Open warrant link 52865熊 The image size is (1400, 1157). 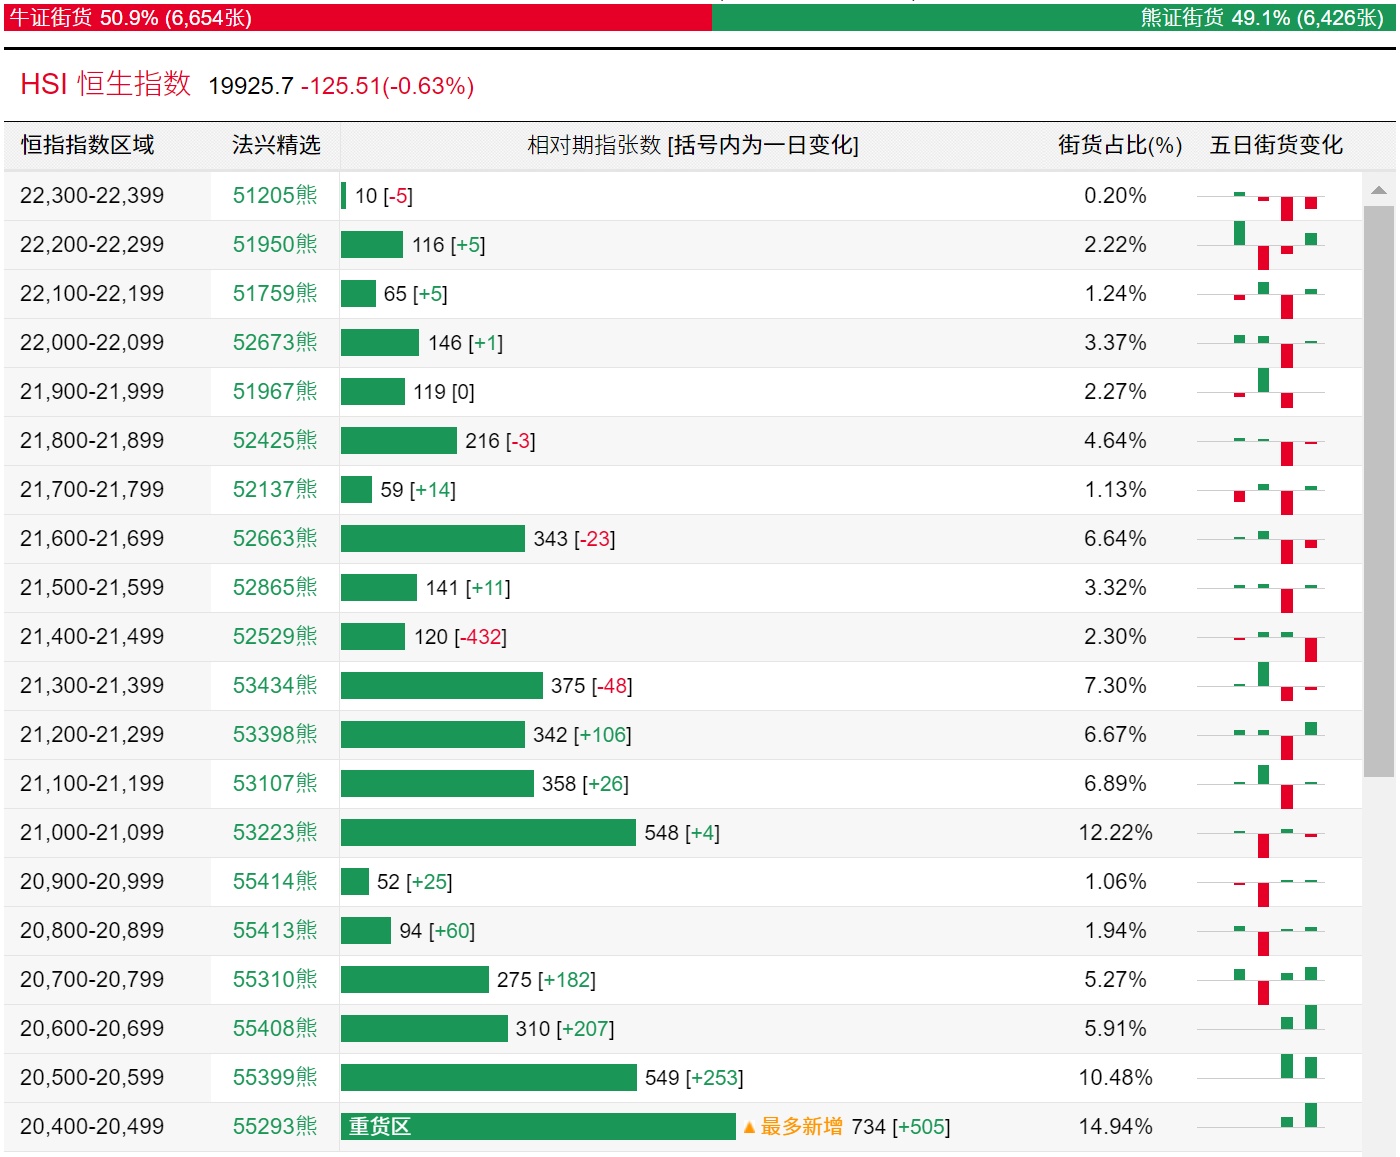(x=275, y=587)
